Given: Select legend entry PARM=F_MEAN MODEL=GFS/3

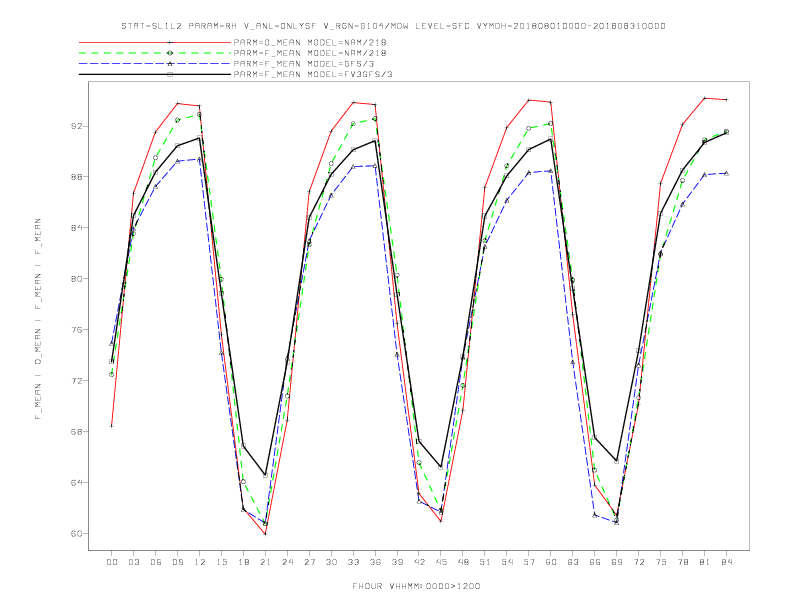Looking at the screenshot, I should [304, 64].
